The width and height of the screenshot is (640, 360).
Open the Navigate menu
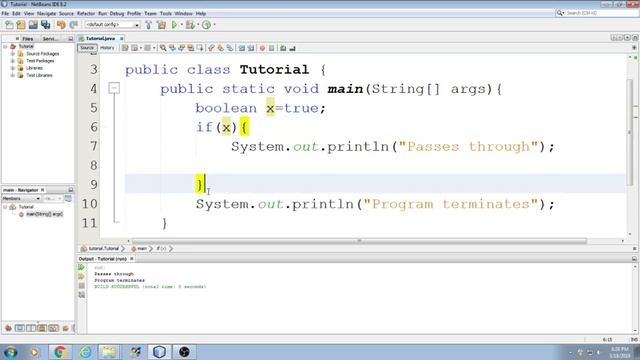coord(46,13)
